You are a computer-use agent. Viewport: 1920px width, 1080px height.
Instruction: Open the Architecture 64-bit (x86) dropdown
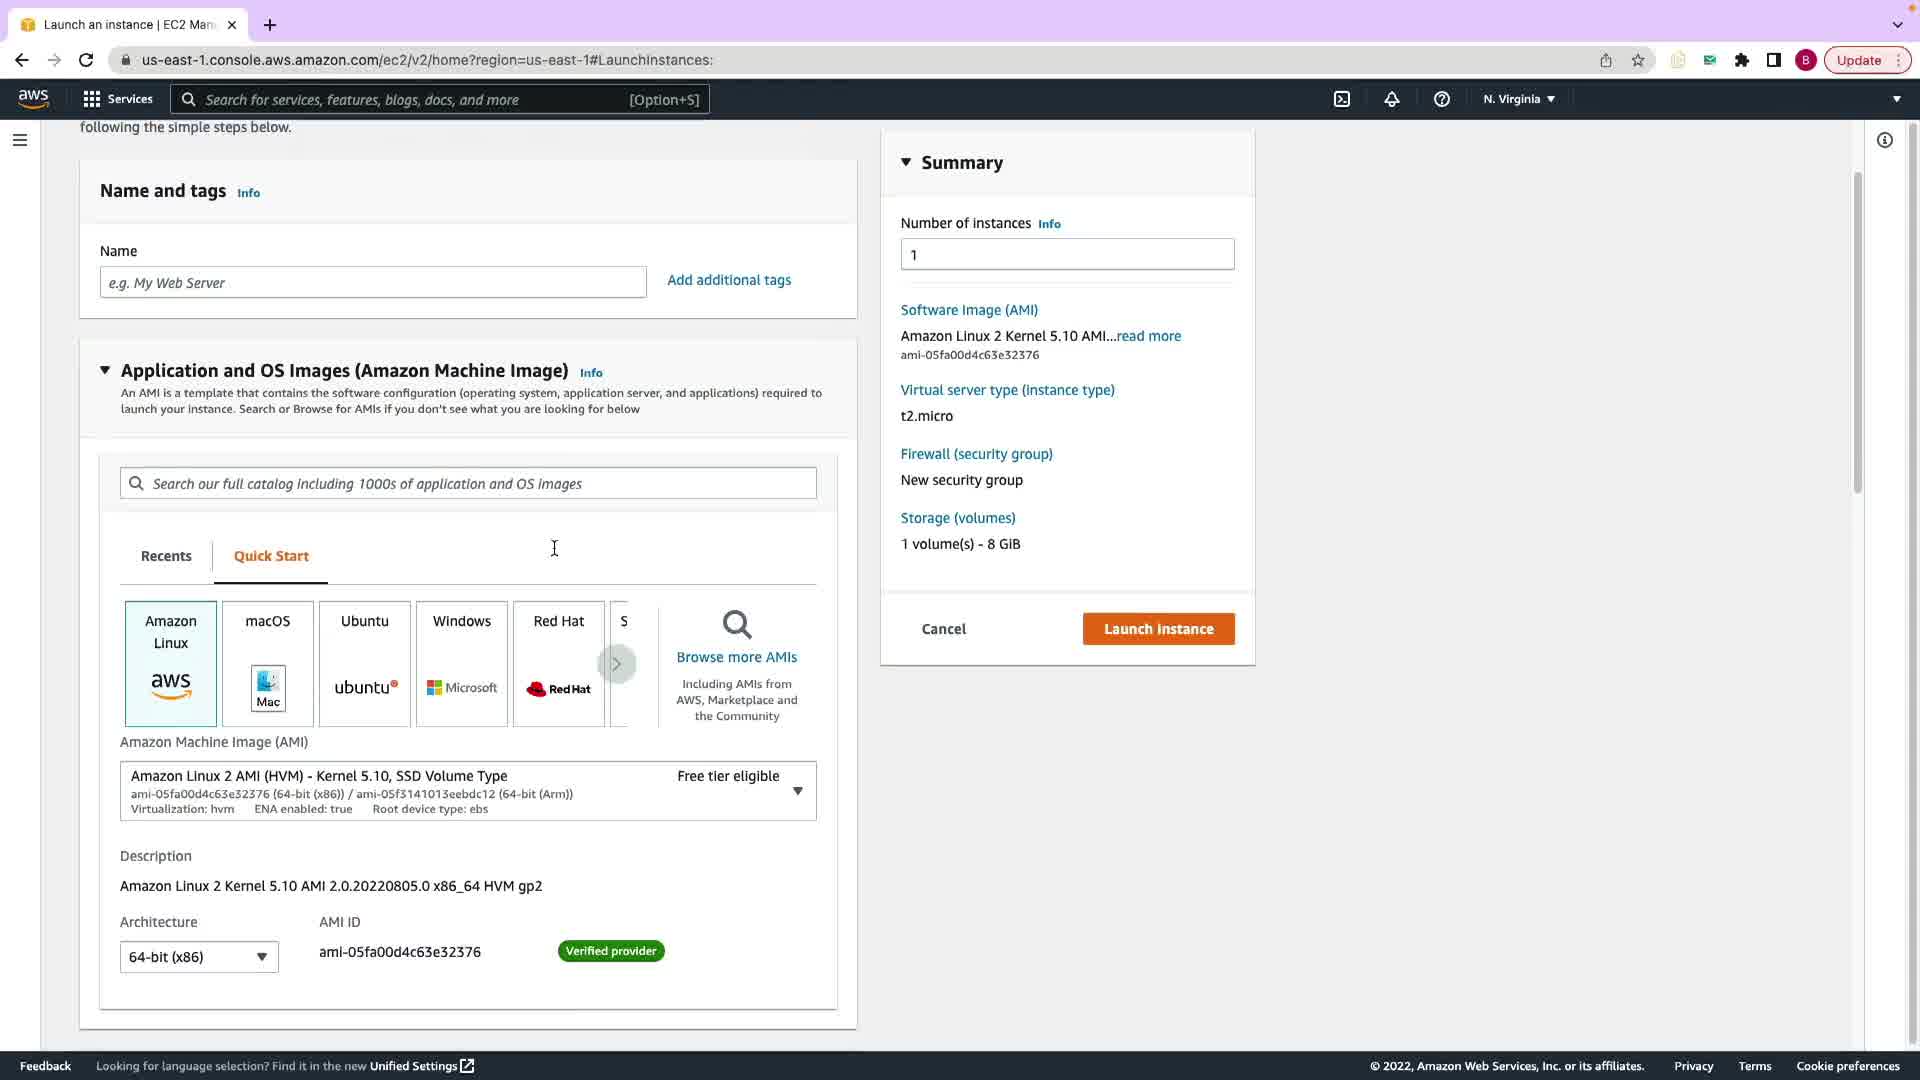(199, 957)
